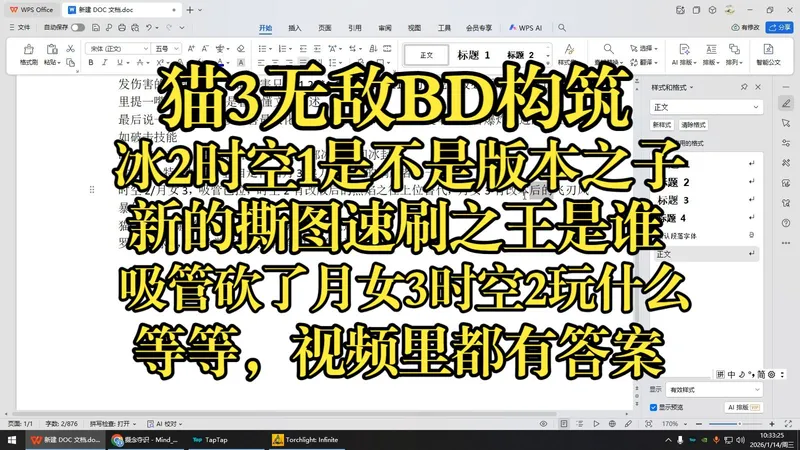Click the Decrease font size icon

(205, 48)
